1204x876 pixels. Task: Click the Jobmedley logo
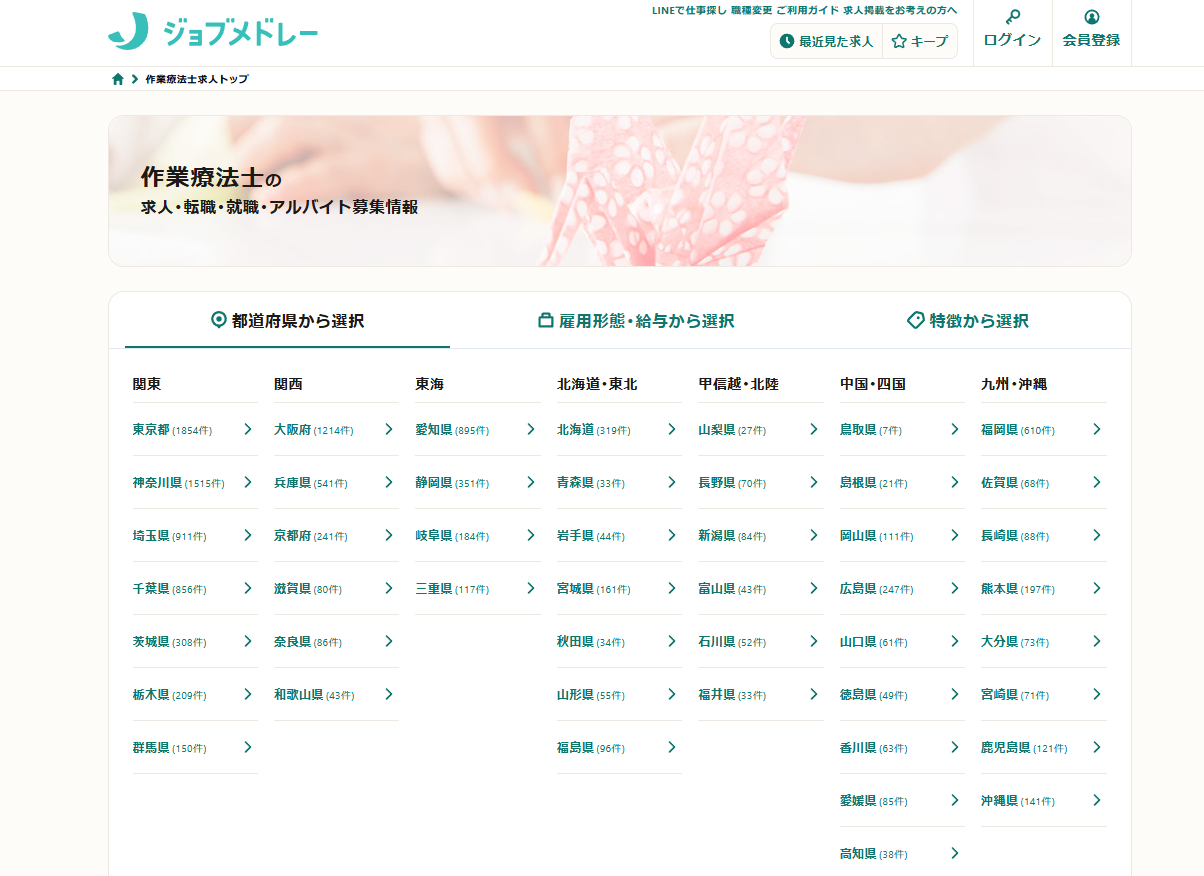[213, 32]
